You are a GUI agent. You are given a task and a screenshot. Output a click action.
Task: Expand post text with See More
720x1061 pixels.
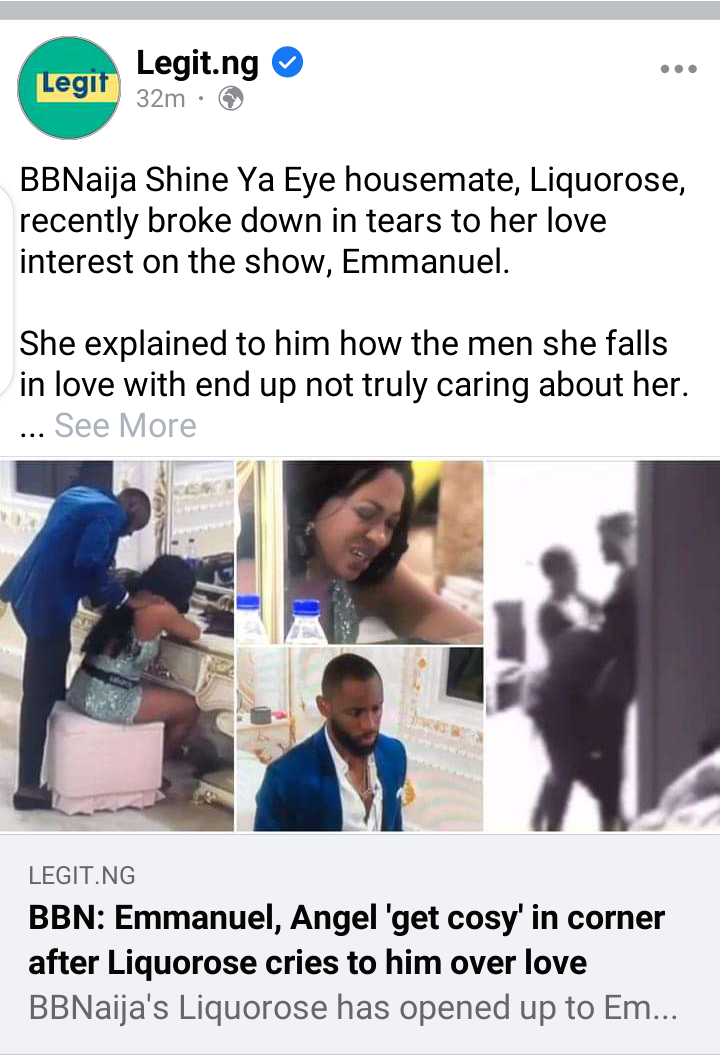click(125, 425)
